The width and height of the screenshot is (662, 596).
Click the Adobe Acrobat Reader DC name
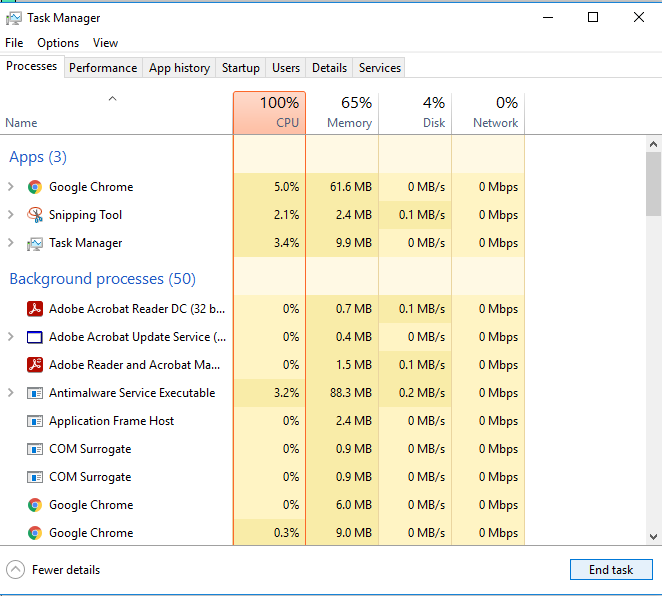pos(137,309)
